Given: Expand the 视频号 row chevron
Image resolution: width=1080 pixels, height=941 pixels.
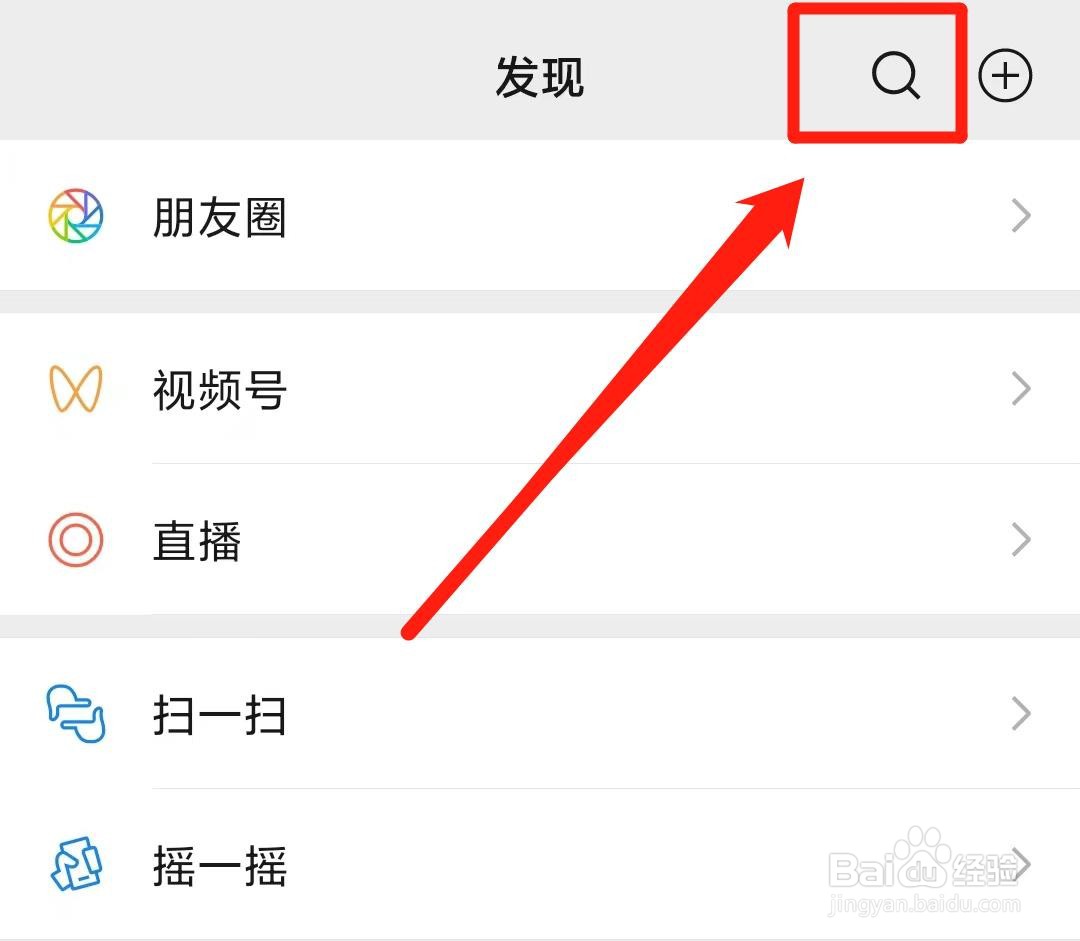Looking at the screenshot, I should click(x=1021, y=389).
